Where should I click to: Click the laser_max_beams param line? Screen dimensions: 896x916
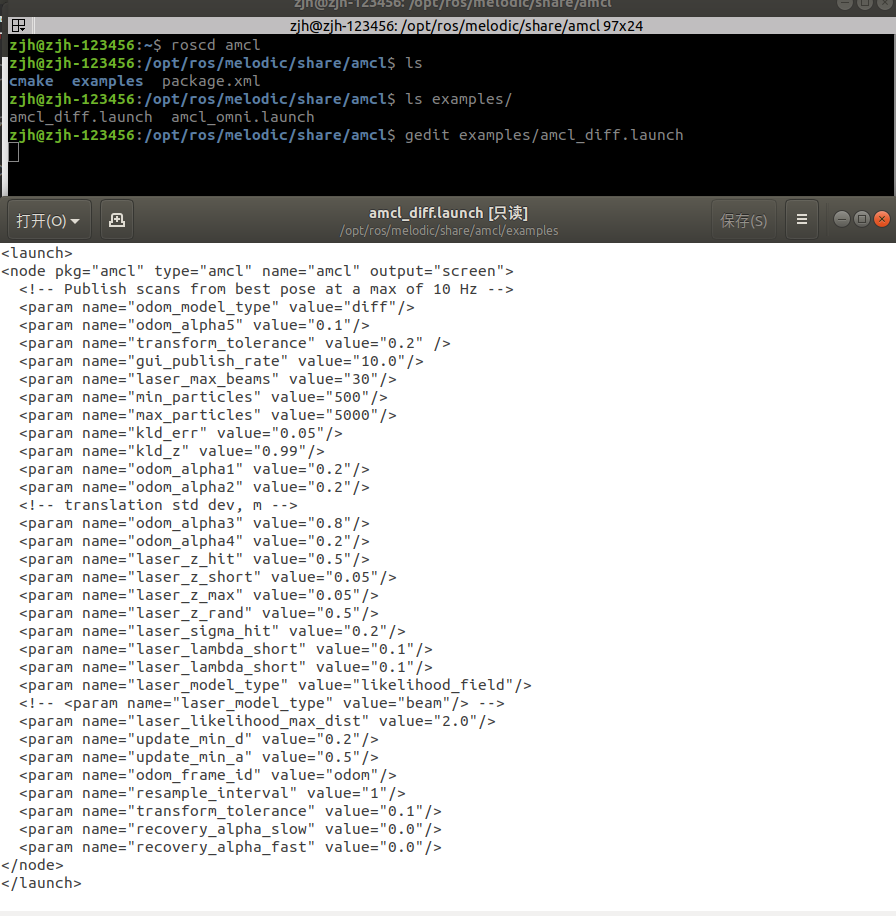[x=208, y=379]
